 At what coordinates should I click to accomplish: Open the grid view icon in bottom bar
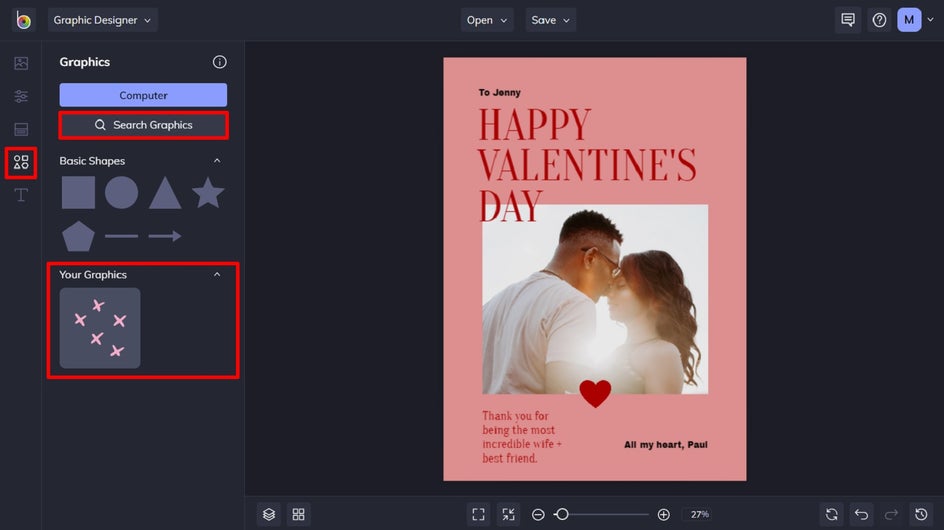click(x=299, y=514)
